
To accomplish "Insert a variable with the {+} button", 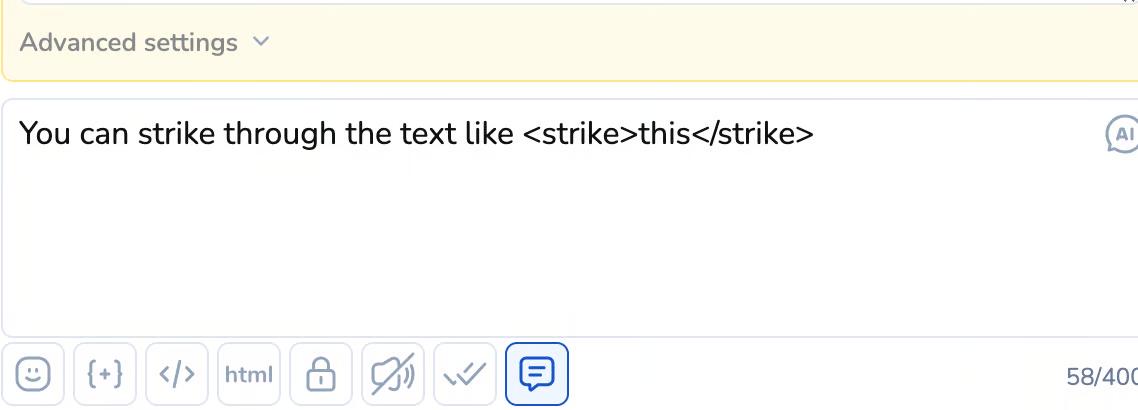I will (x=105, y=375).
